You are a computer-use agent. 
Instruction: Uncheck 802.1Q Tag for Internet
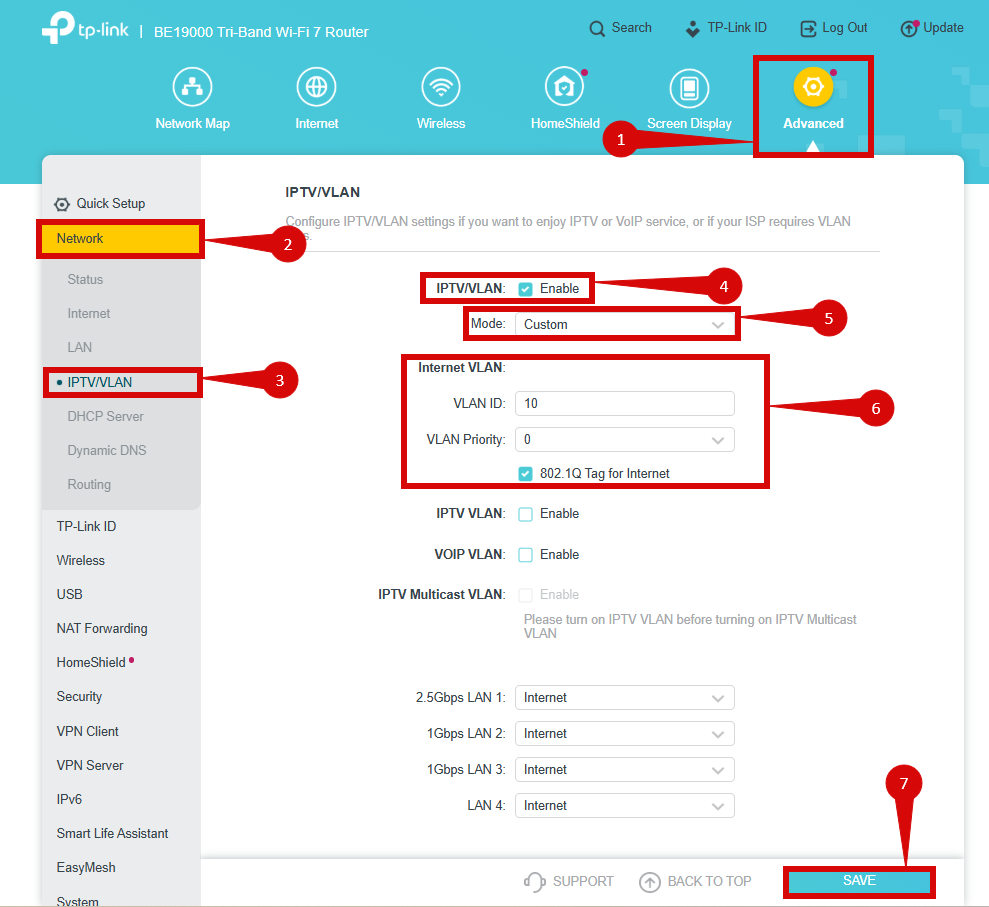tap(525, 474)
